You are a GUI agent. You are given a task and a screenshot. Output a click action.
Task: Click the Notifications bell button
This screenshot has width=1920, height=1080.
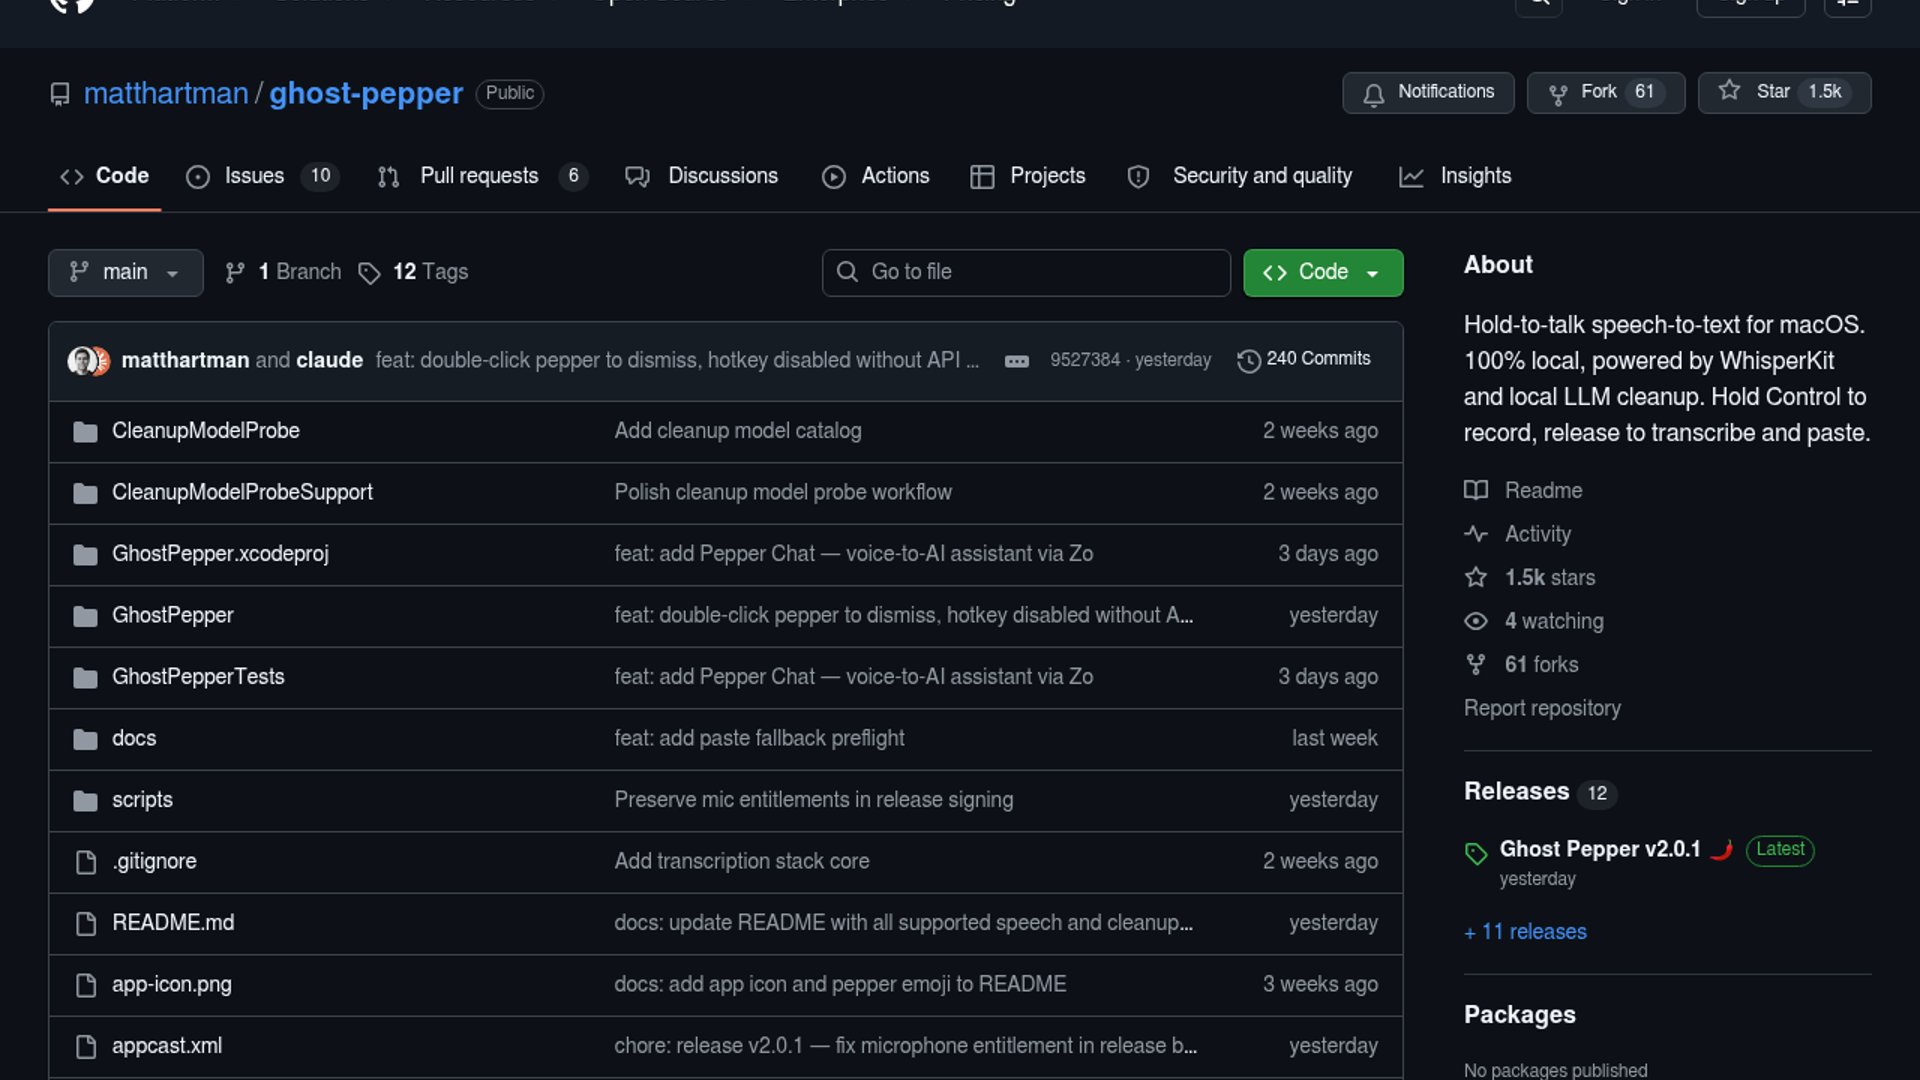[1427, 92]
